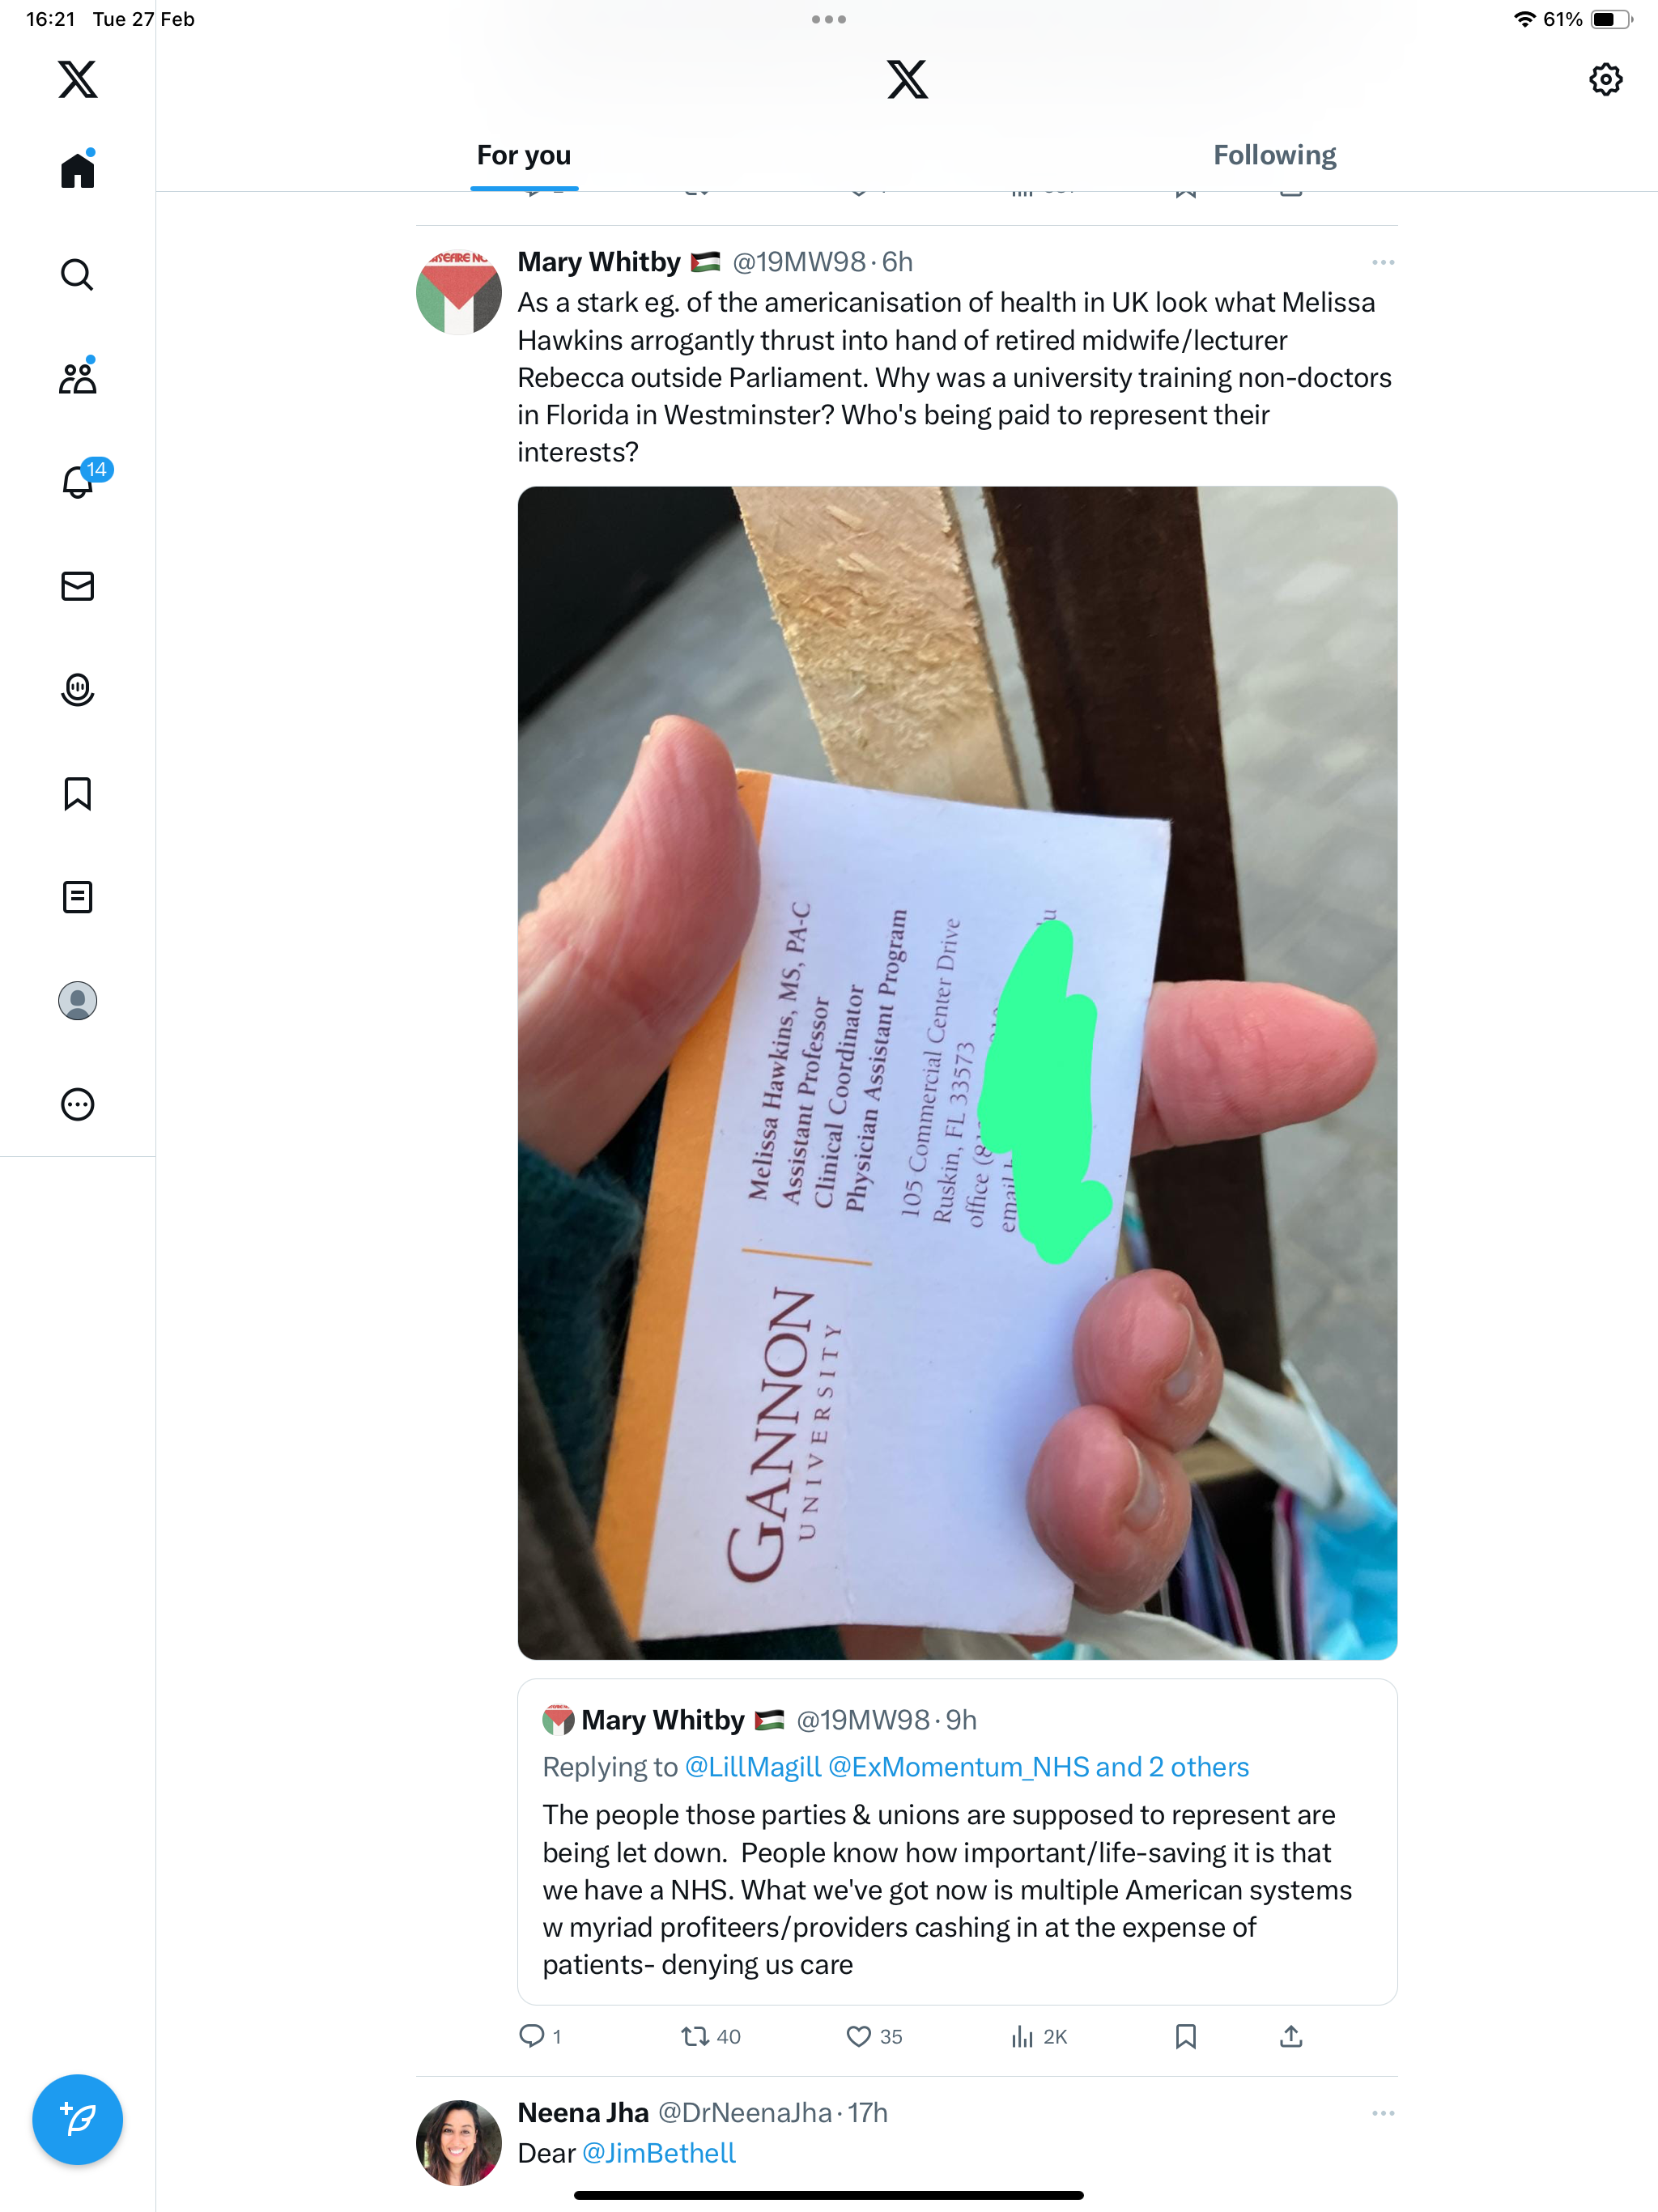Image resolution: width=1658 pixels, height=2212 pixels.
Task: Like Mary Whitby's tweet with 35 likes
Action: coord(873,2036)
